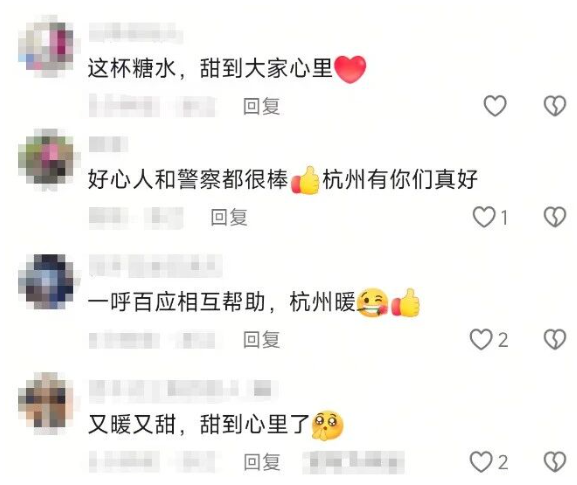Image resolution: width=577 pixels, height=485 pixels.
Task: Dislike the 一呼百应相互帮助 comment
Action: coord(555,339)
